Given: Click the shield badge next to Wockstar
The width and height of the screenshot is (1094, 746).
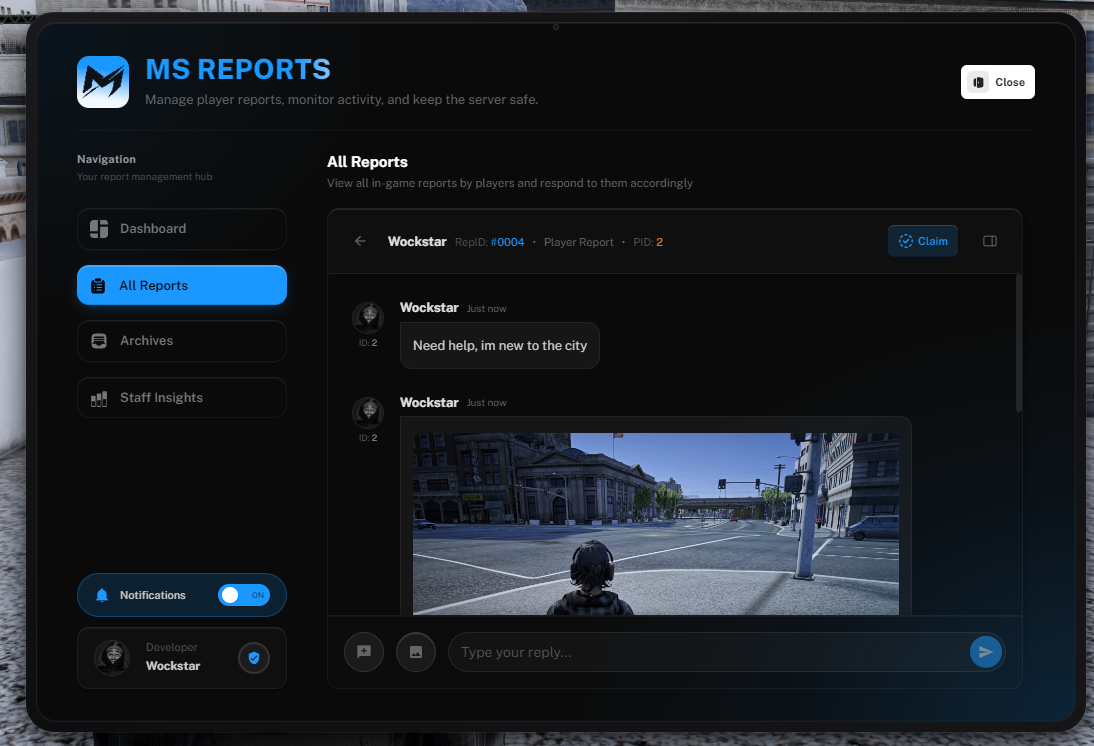Looking at the screenshot, I should pyautogui.click(x=254, y=658).
